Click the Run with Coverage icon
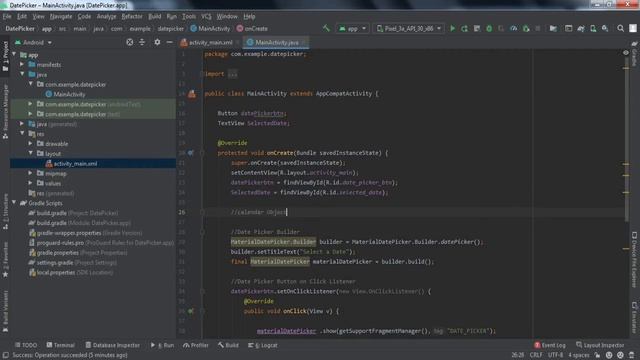This screenshot has width=640, height=360. 501,29
